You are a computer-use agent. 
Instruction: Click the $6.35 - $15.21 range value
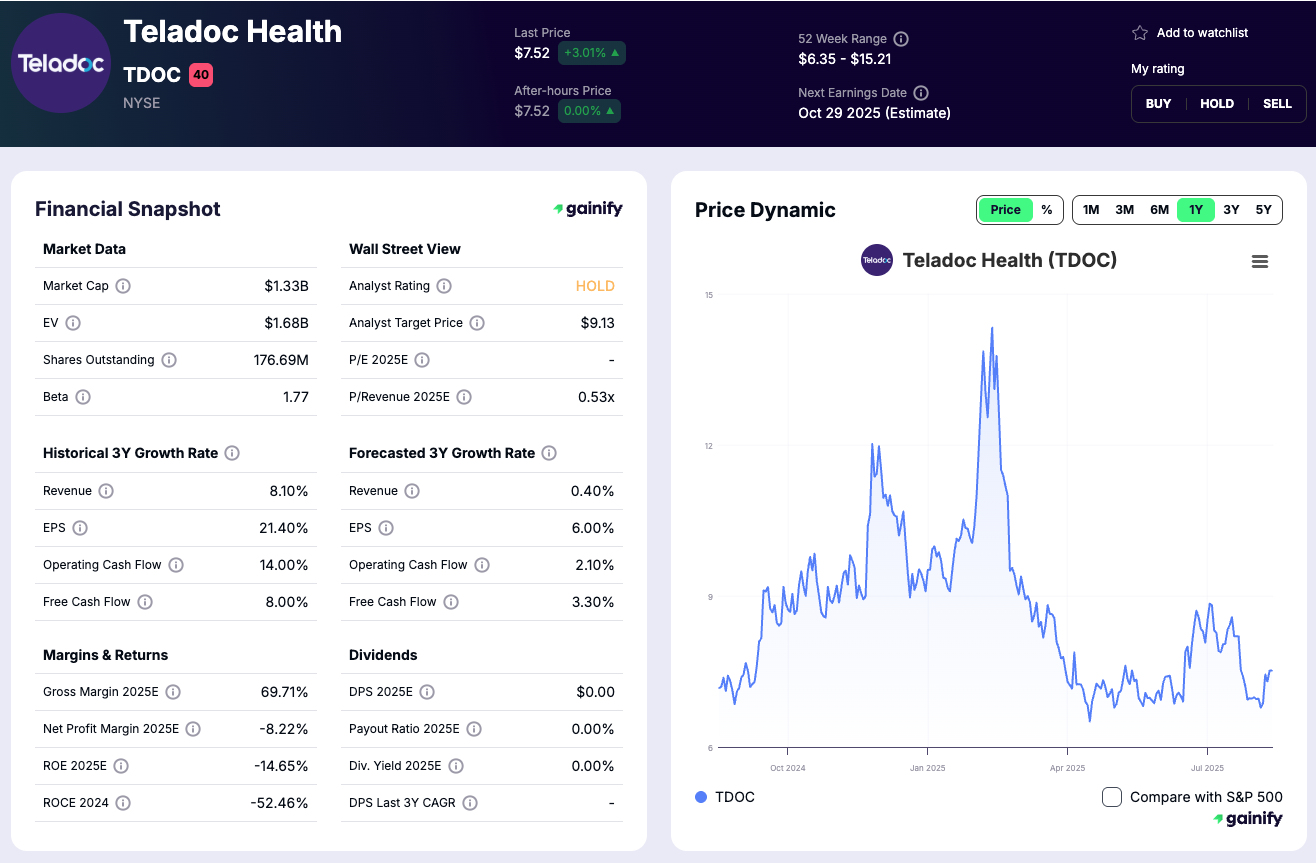click(x=844, y=59)
